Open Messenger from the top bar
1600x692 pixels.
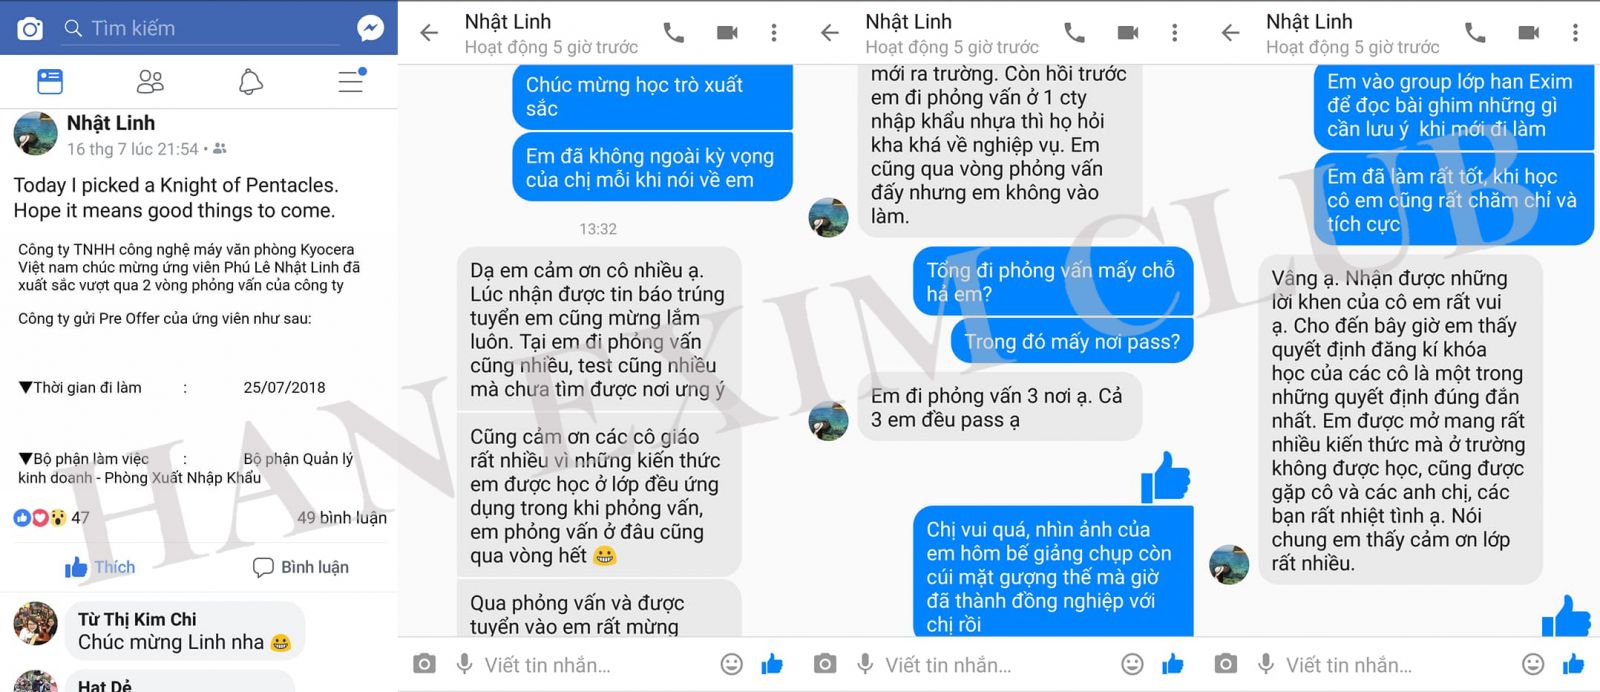pos(371,28)
